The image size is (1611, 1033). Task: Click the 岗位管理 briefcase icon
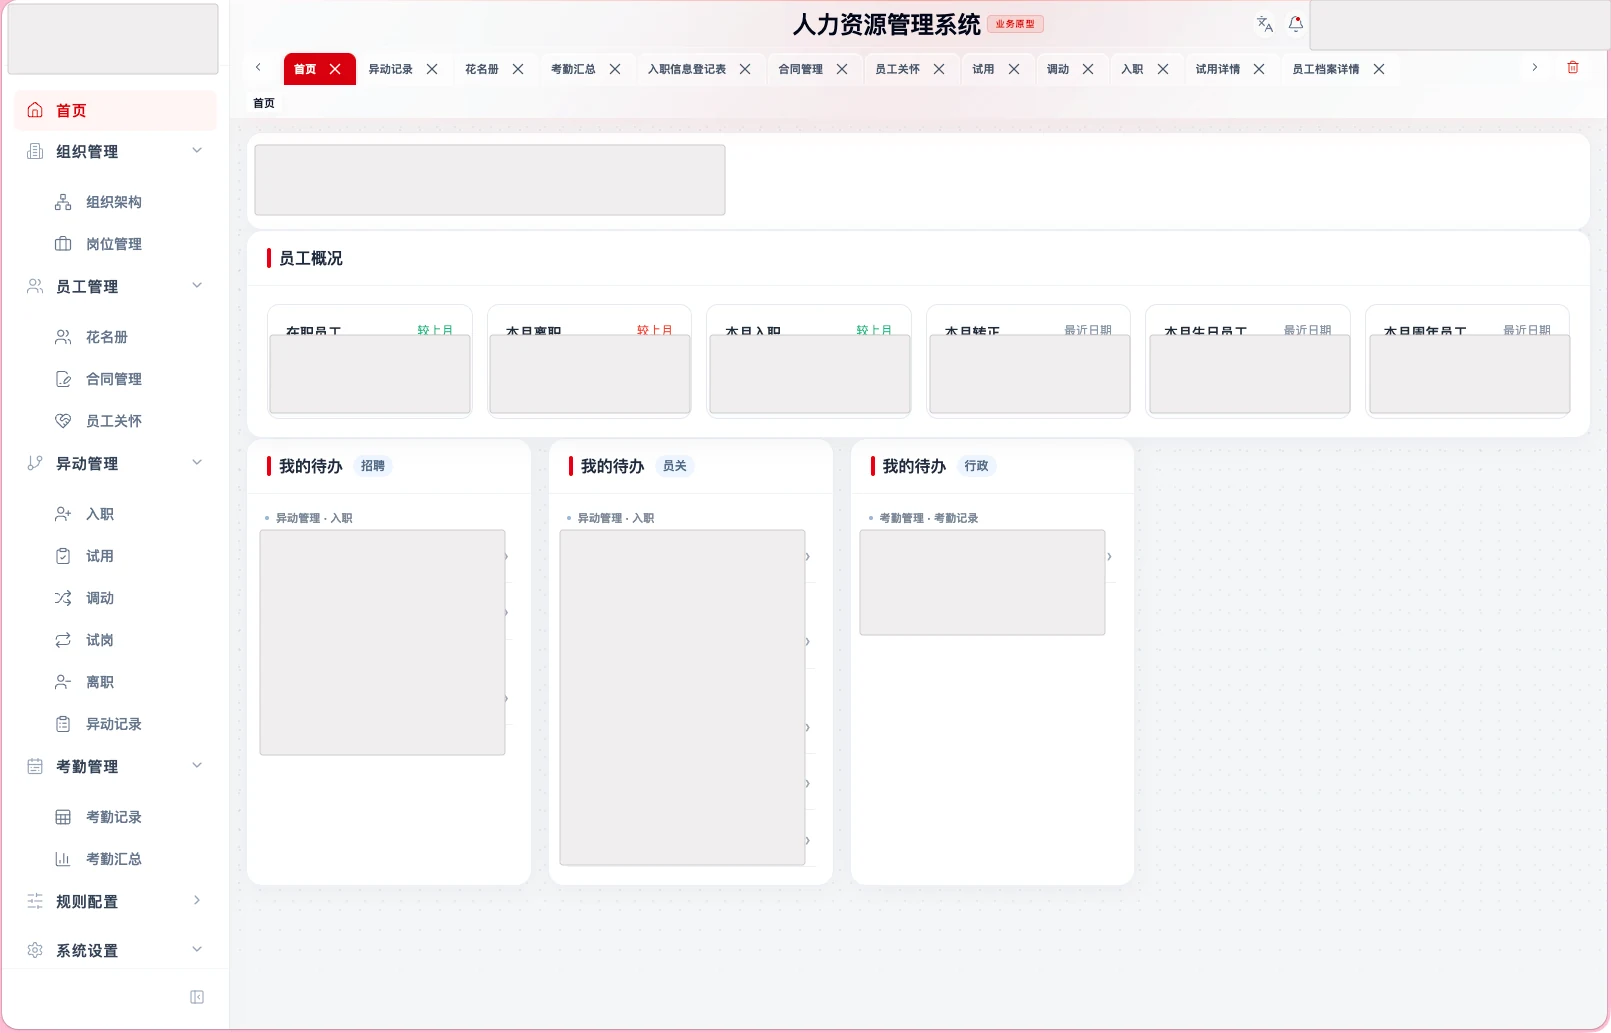[63, 244]
